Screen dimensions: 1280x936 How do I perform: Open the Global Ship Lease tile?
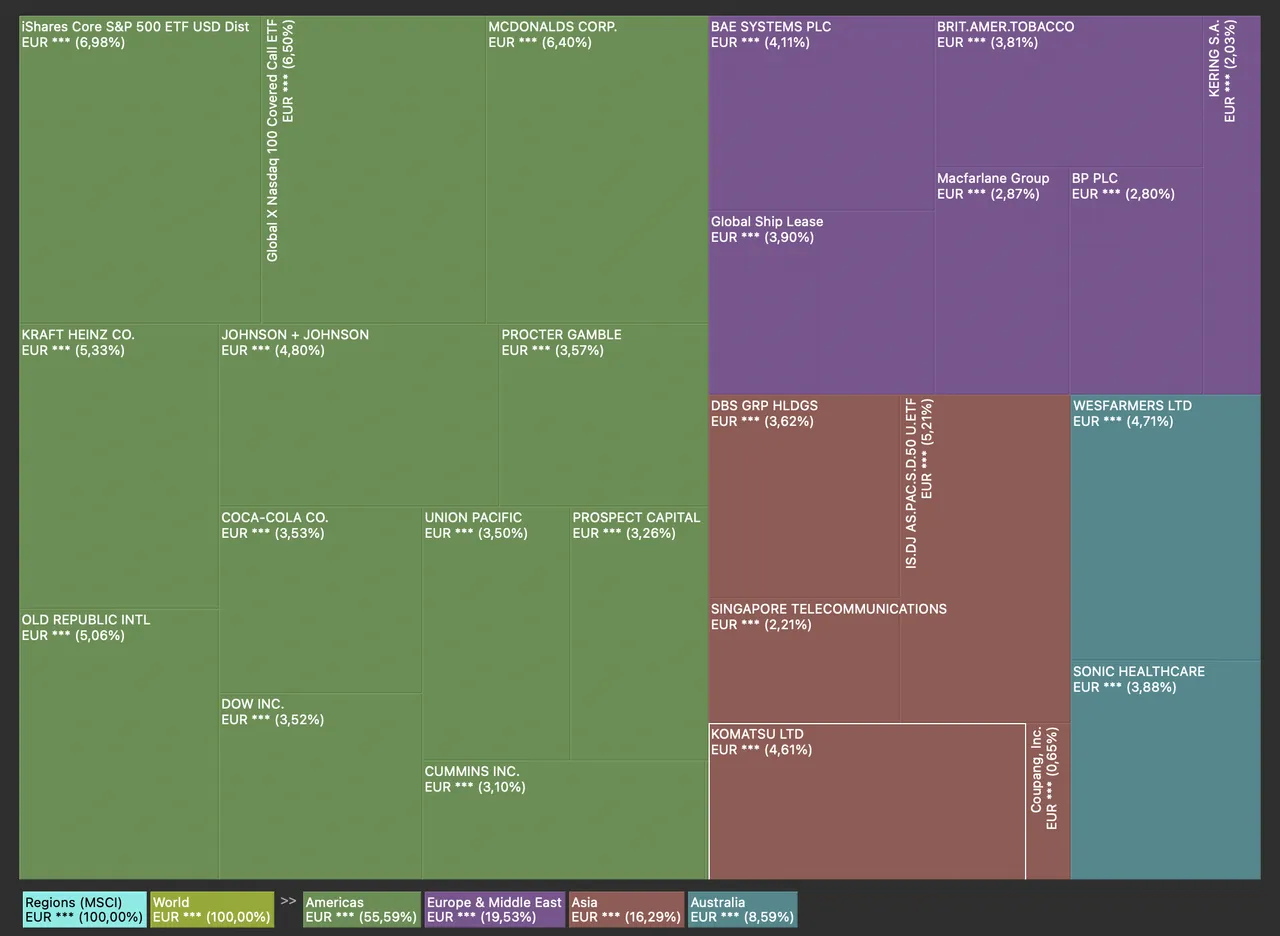tap(821, 302)
